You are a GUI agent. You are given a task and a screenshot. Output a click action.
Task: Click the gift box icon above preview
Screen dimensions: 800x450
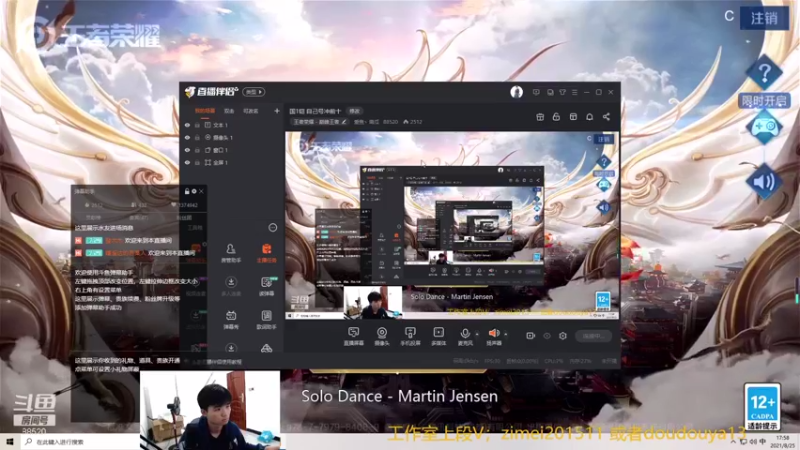coord(540,117)
